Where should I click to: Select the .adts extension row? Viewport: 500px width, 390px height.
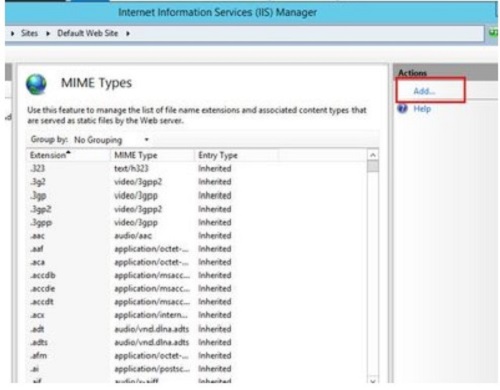point(197,342)
